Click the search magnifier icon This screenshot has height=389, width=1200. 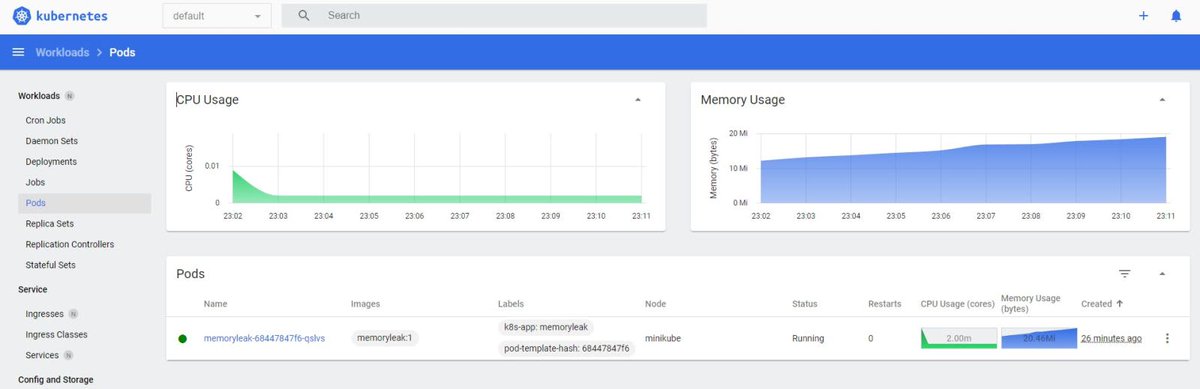pos(304,16)
